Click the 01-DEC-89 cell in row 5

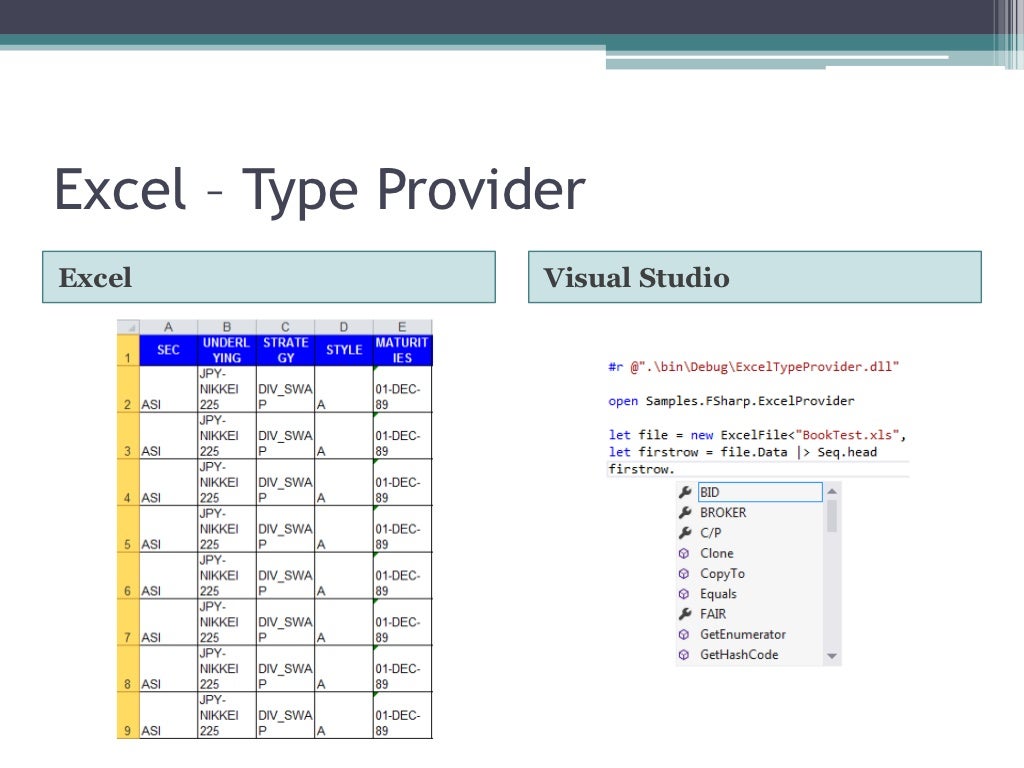click(x=402, y=529)
